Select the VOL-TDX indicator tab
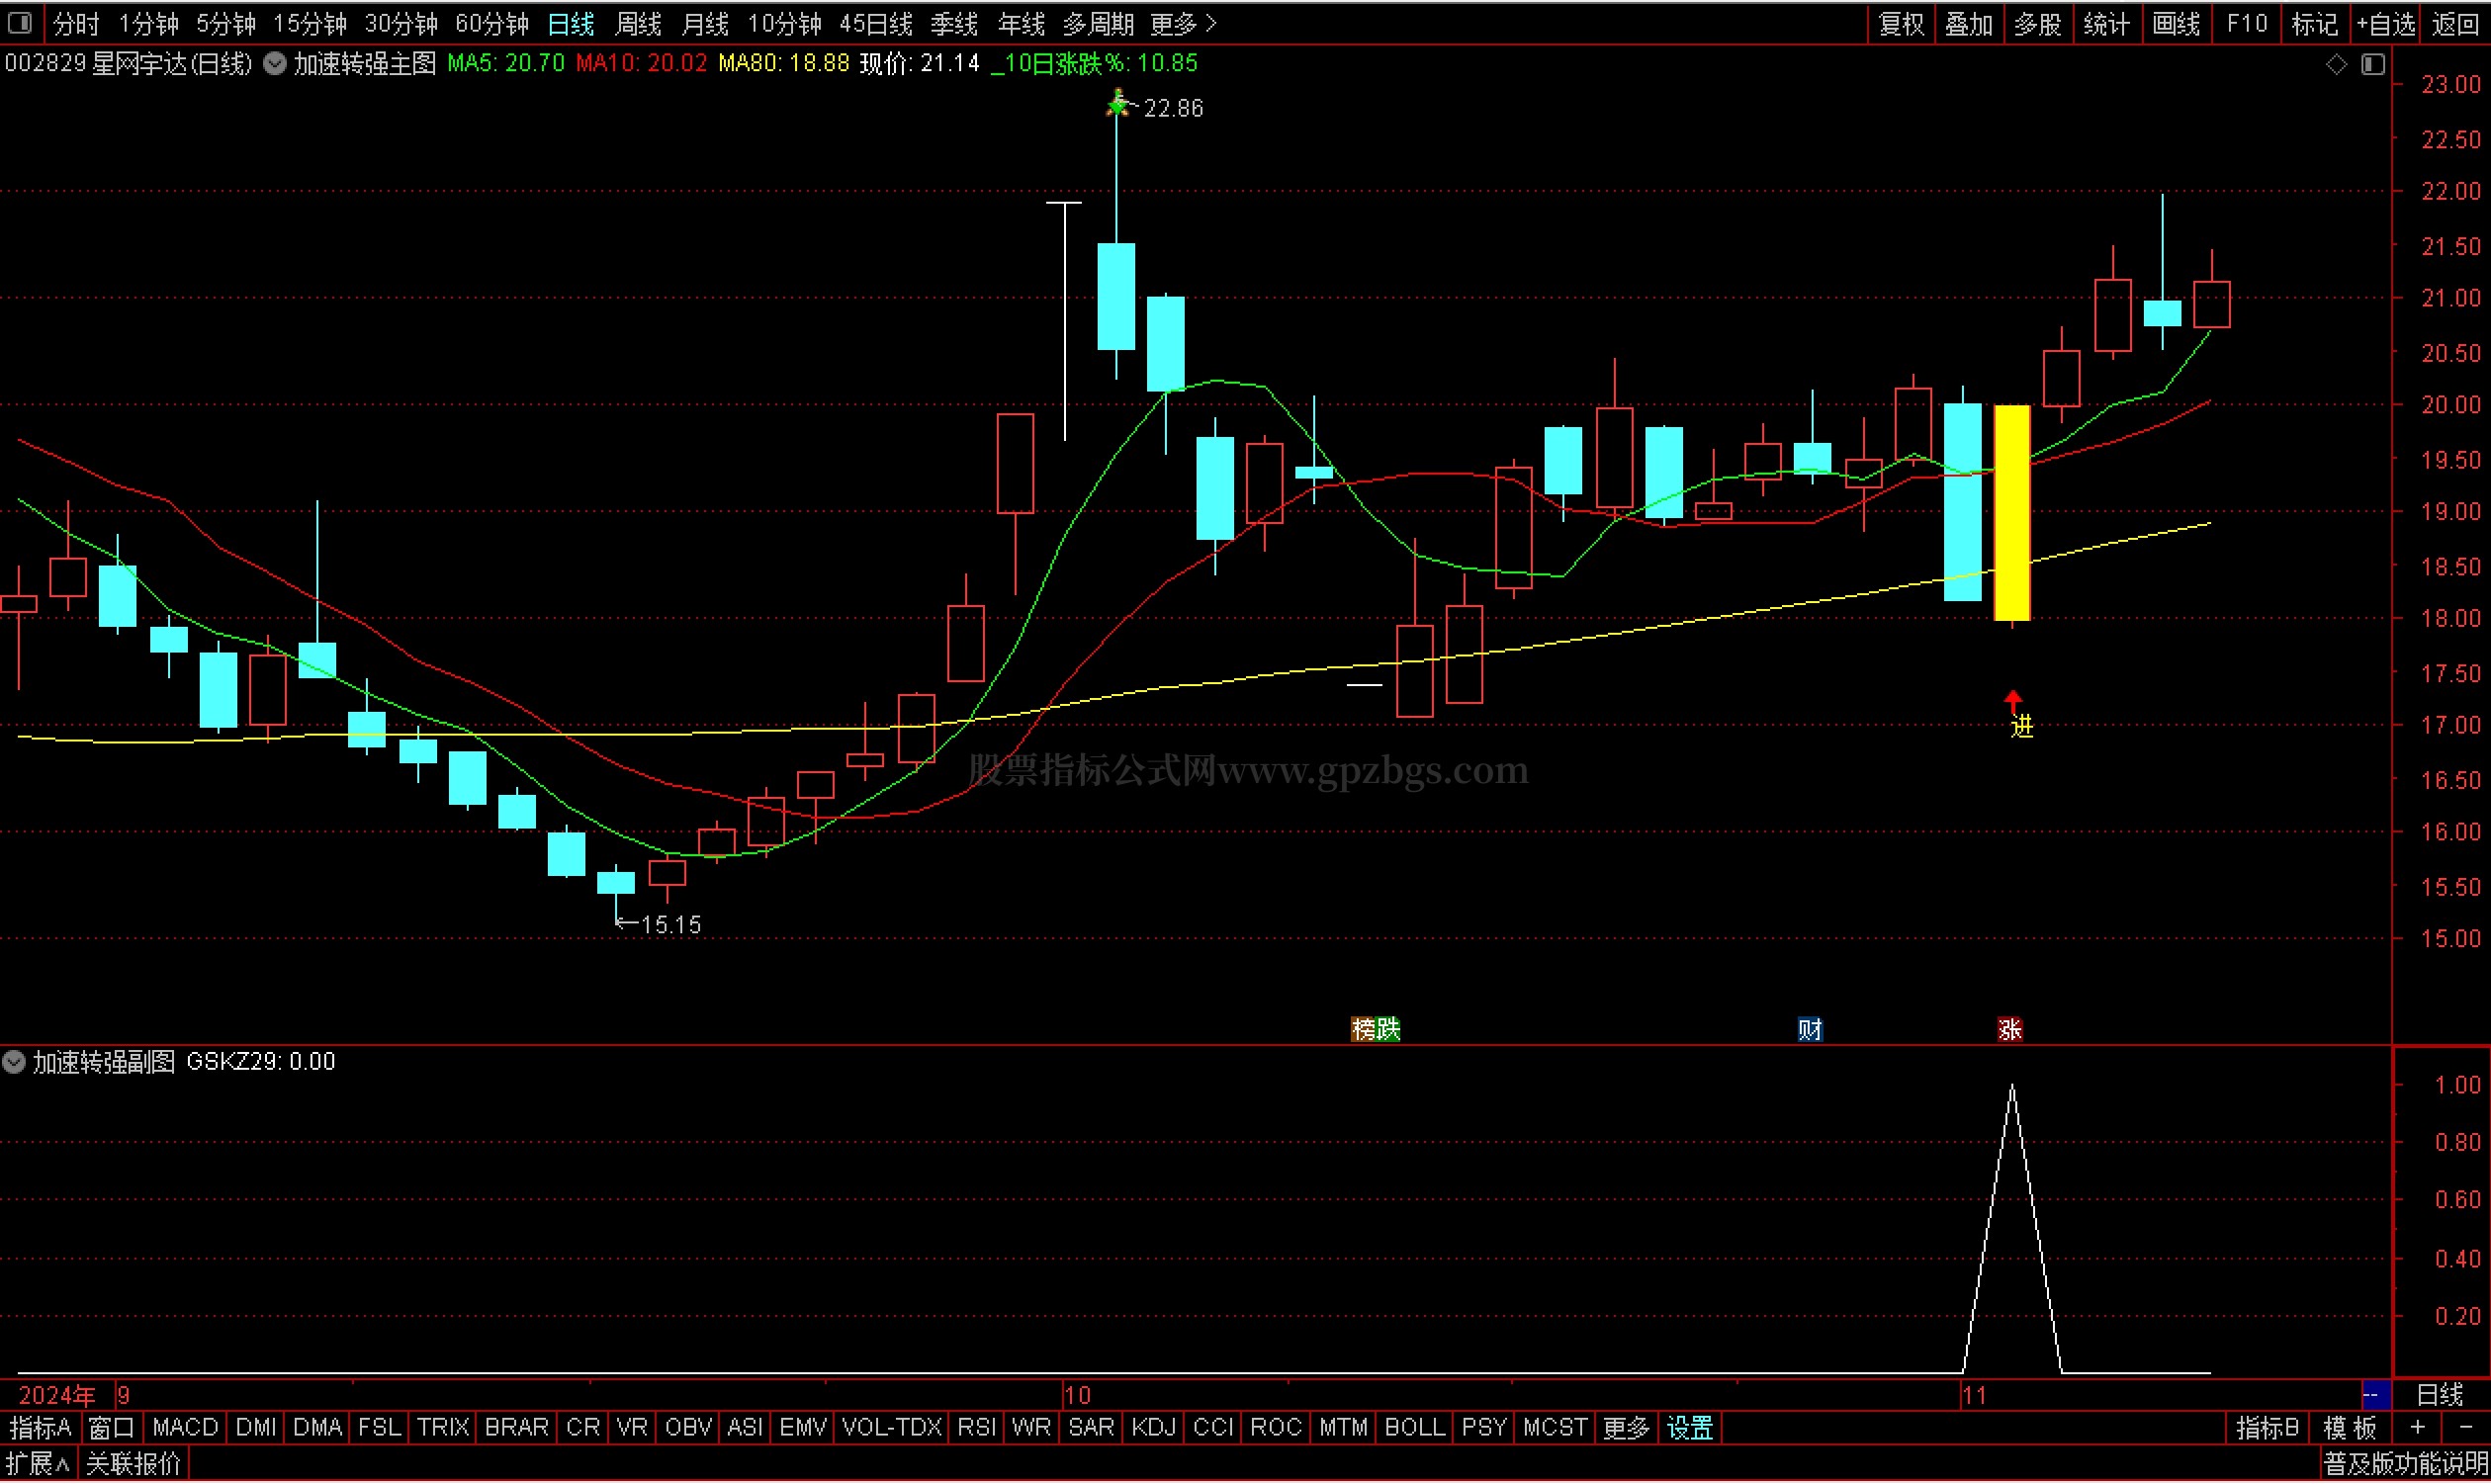This screenshot has height=1484, width=2491. coord(892,1429)
